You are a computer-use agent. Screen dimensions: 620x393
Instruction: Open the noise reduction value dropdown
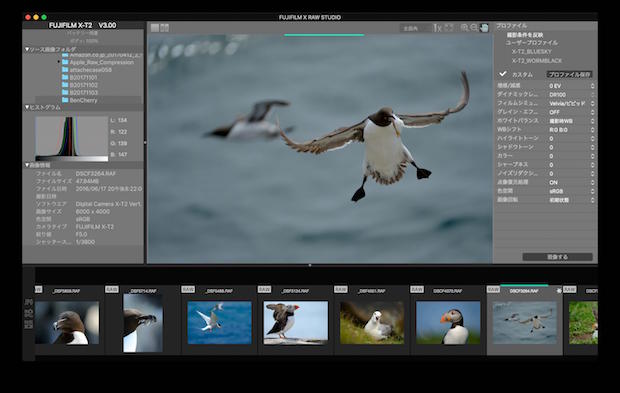pyautogui.click(x=571, y=173)
